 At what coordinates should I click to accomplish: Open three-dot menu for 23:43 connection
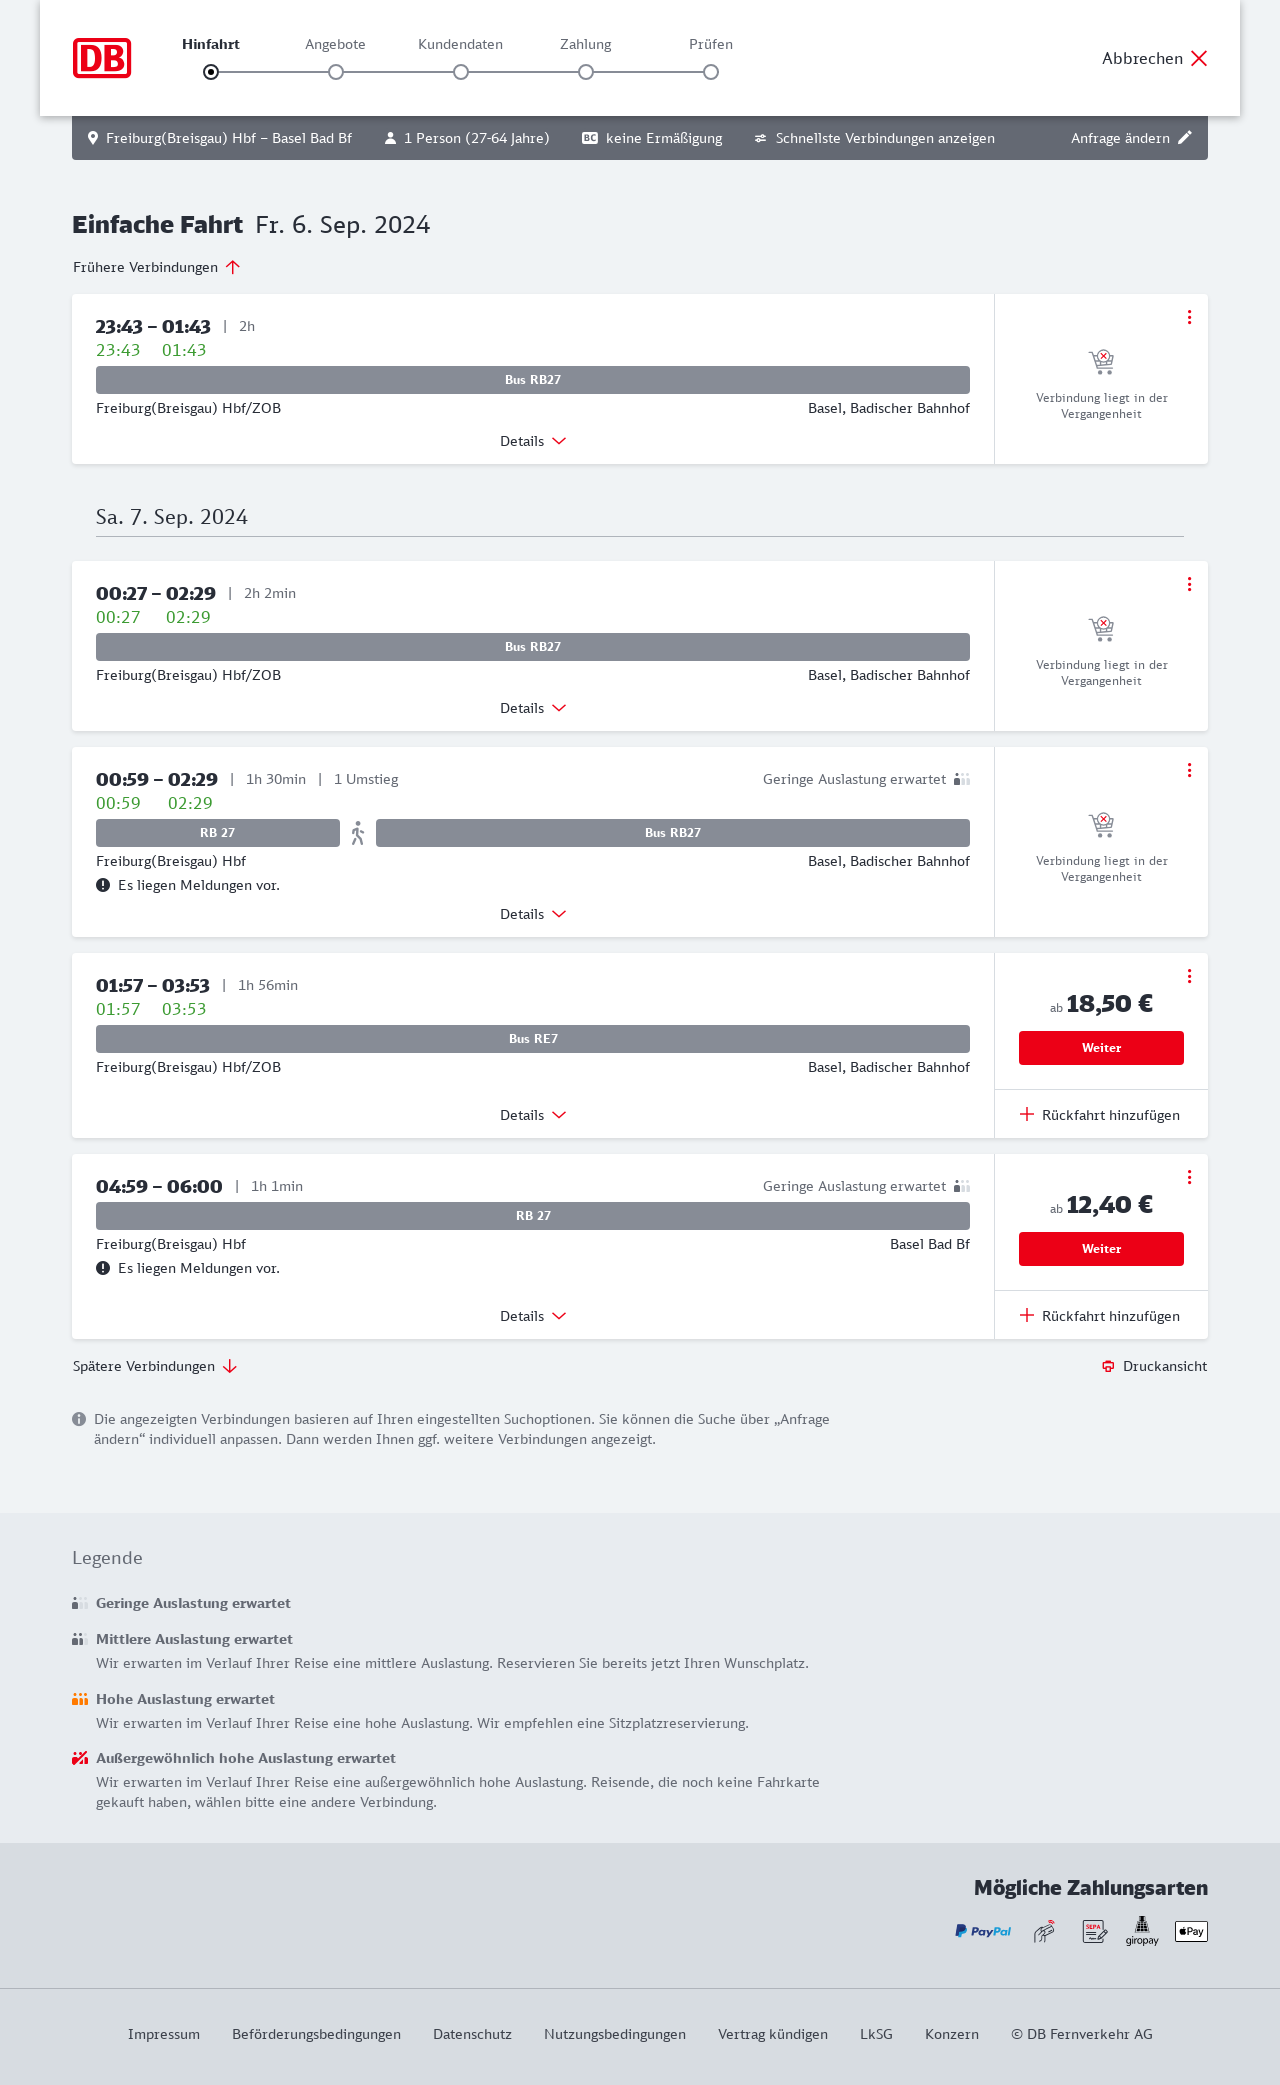[1189, 317]
